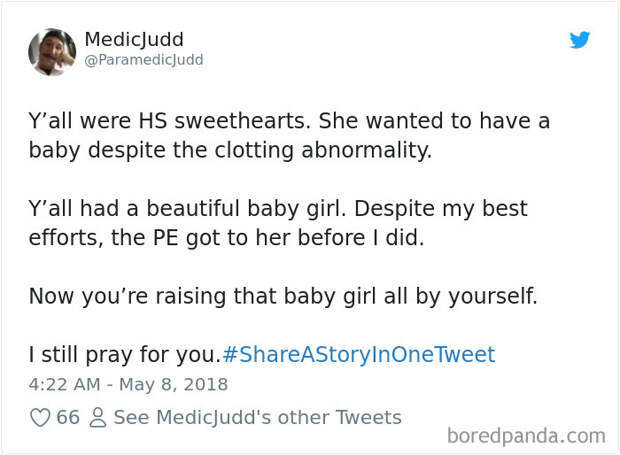Click the 66 likes count

(x=68, y=417)
